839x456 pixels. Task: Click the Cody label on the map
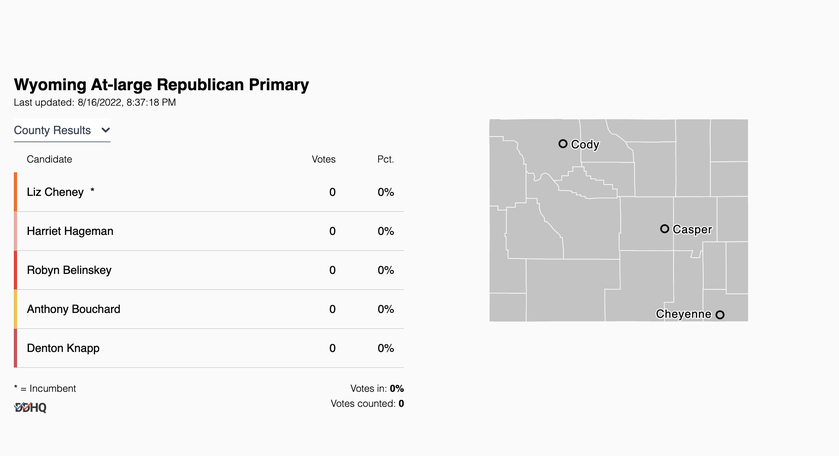click(585, 145)
